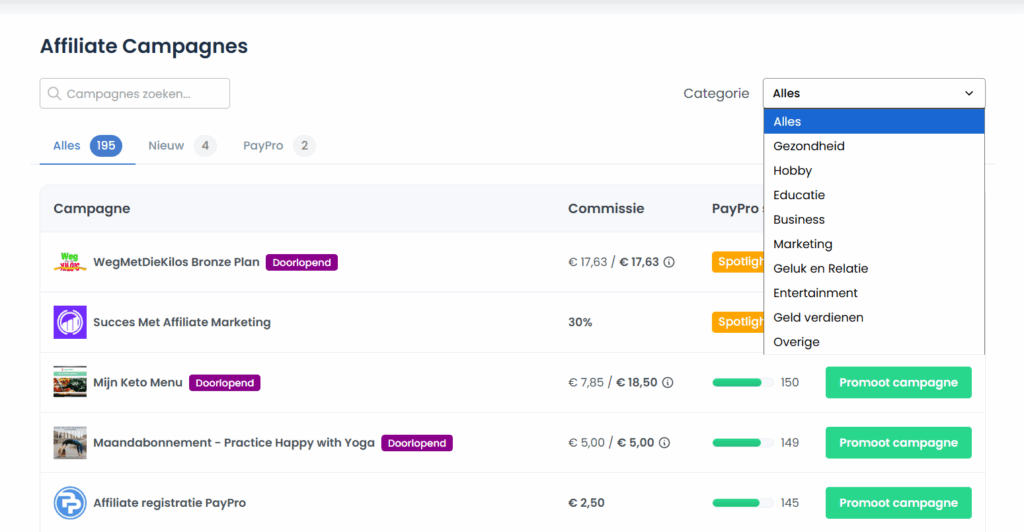Click the Mijn Keto Menu thumbnail
1024x532 pixels.
click(x=70, y=382)
